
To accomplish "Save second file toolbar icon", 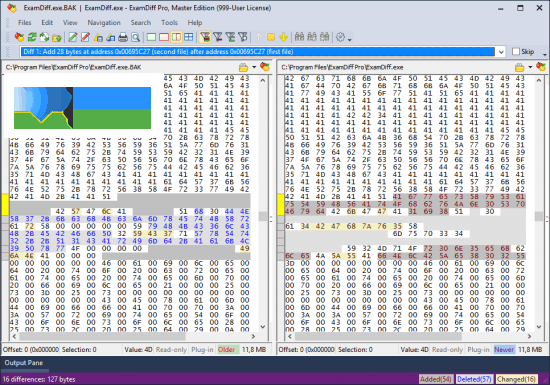I will click(111, 37).
